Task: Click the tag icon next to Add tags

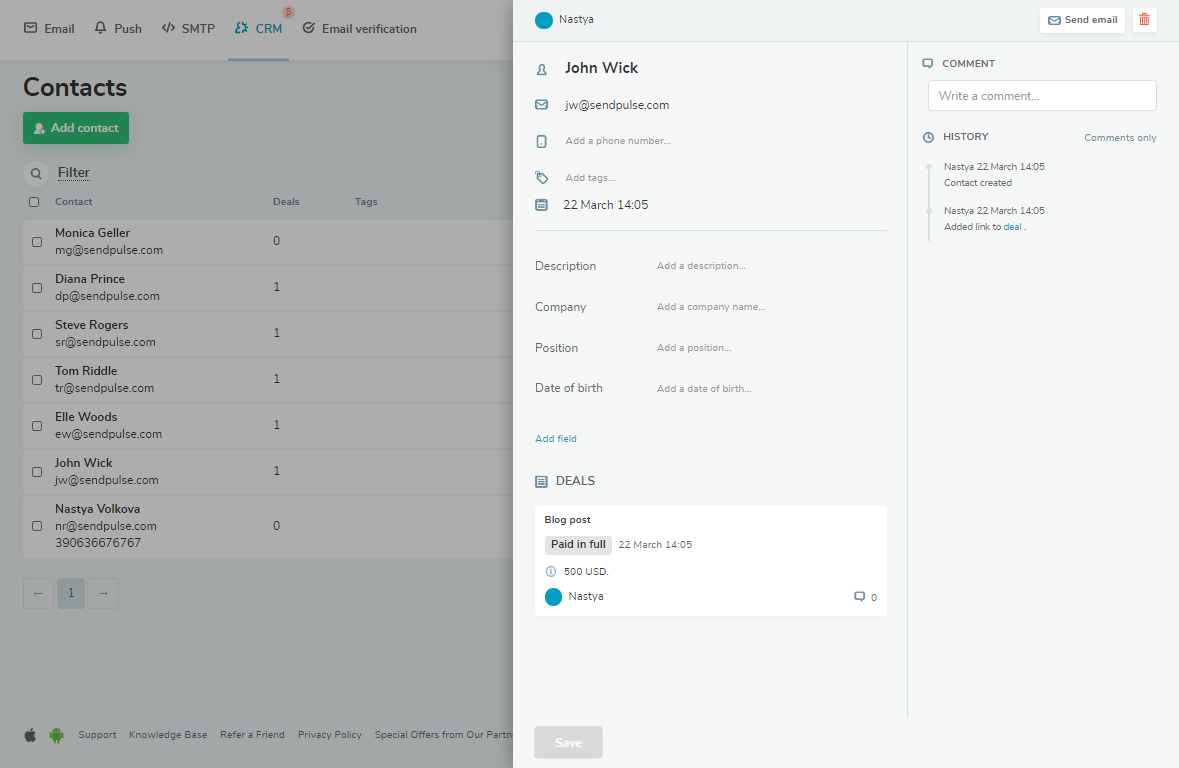Action: tap(541, 178)
